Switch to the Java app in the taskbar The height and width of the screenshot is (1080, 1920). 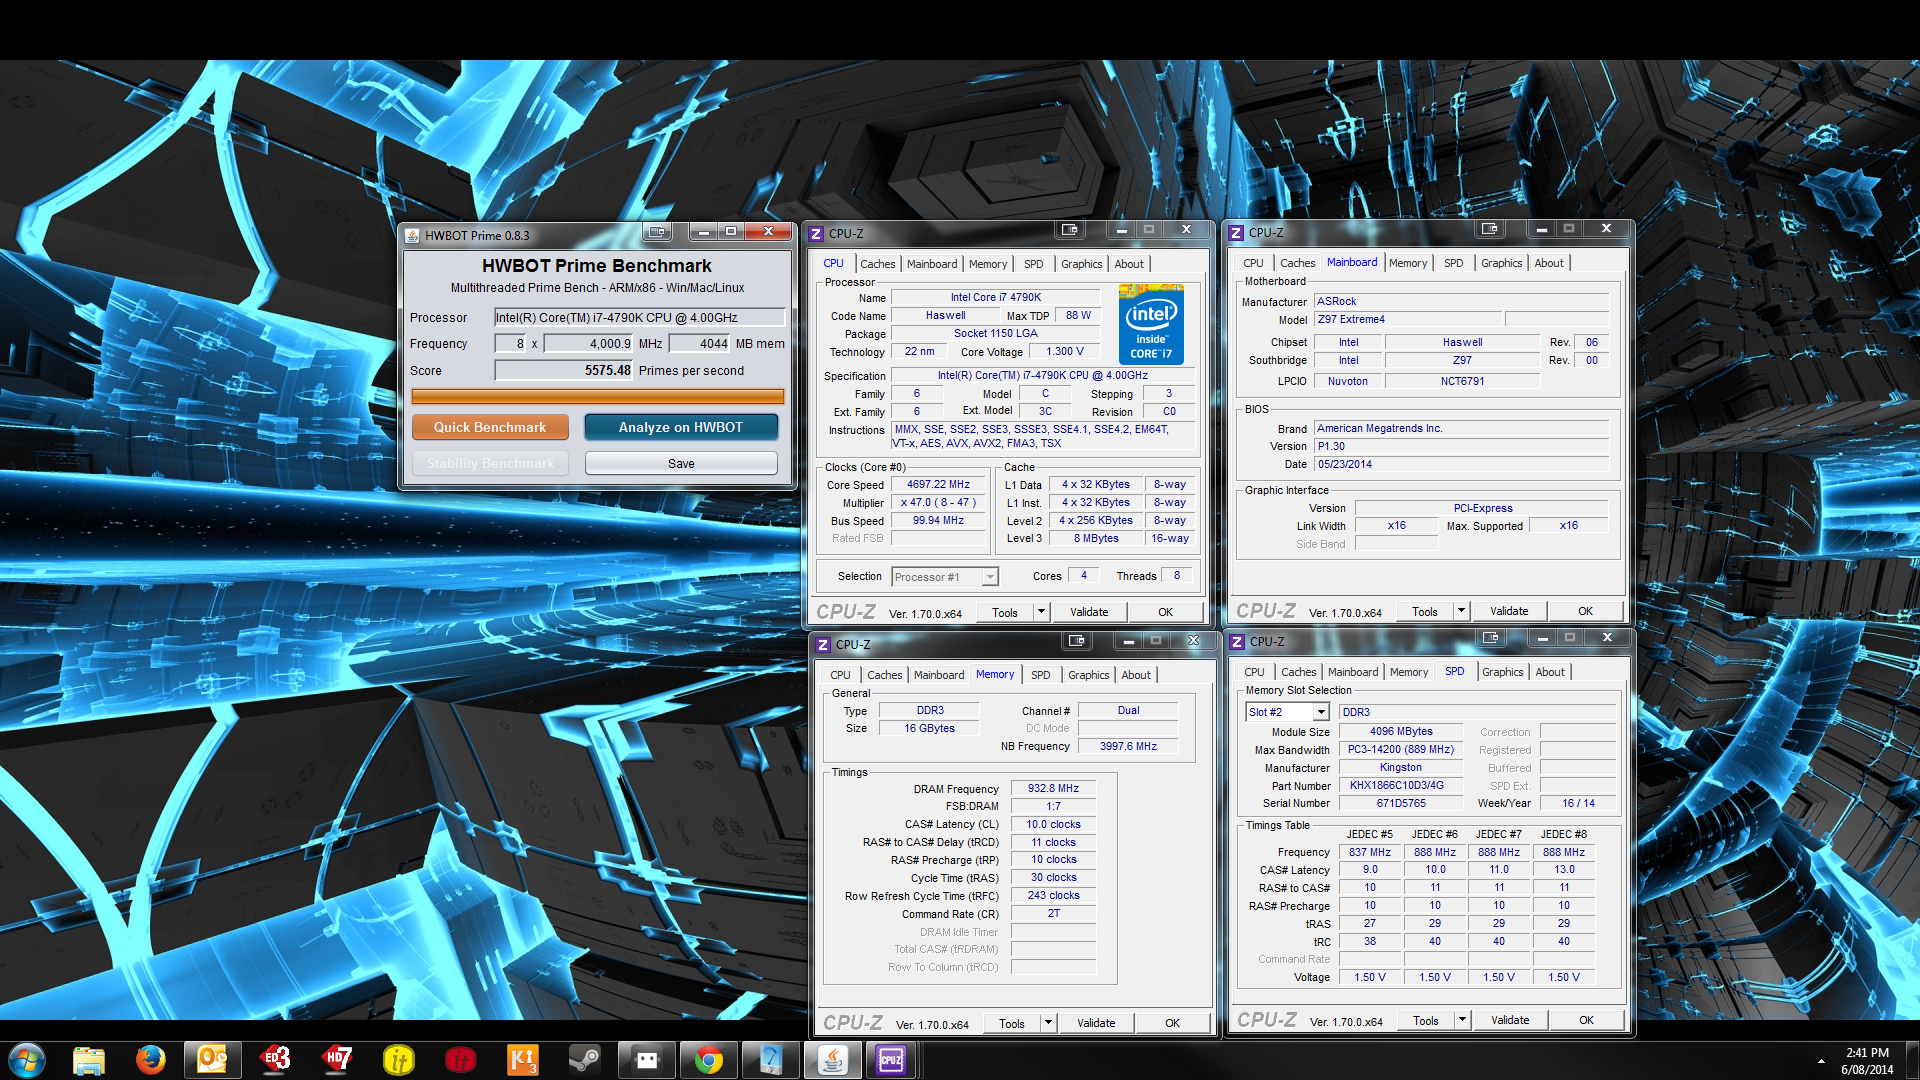coord(833,1059)
